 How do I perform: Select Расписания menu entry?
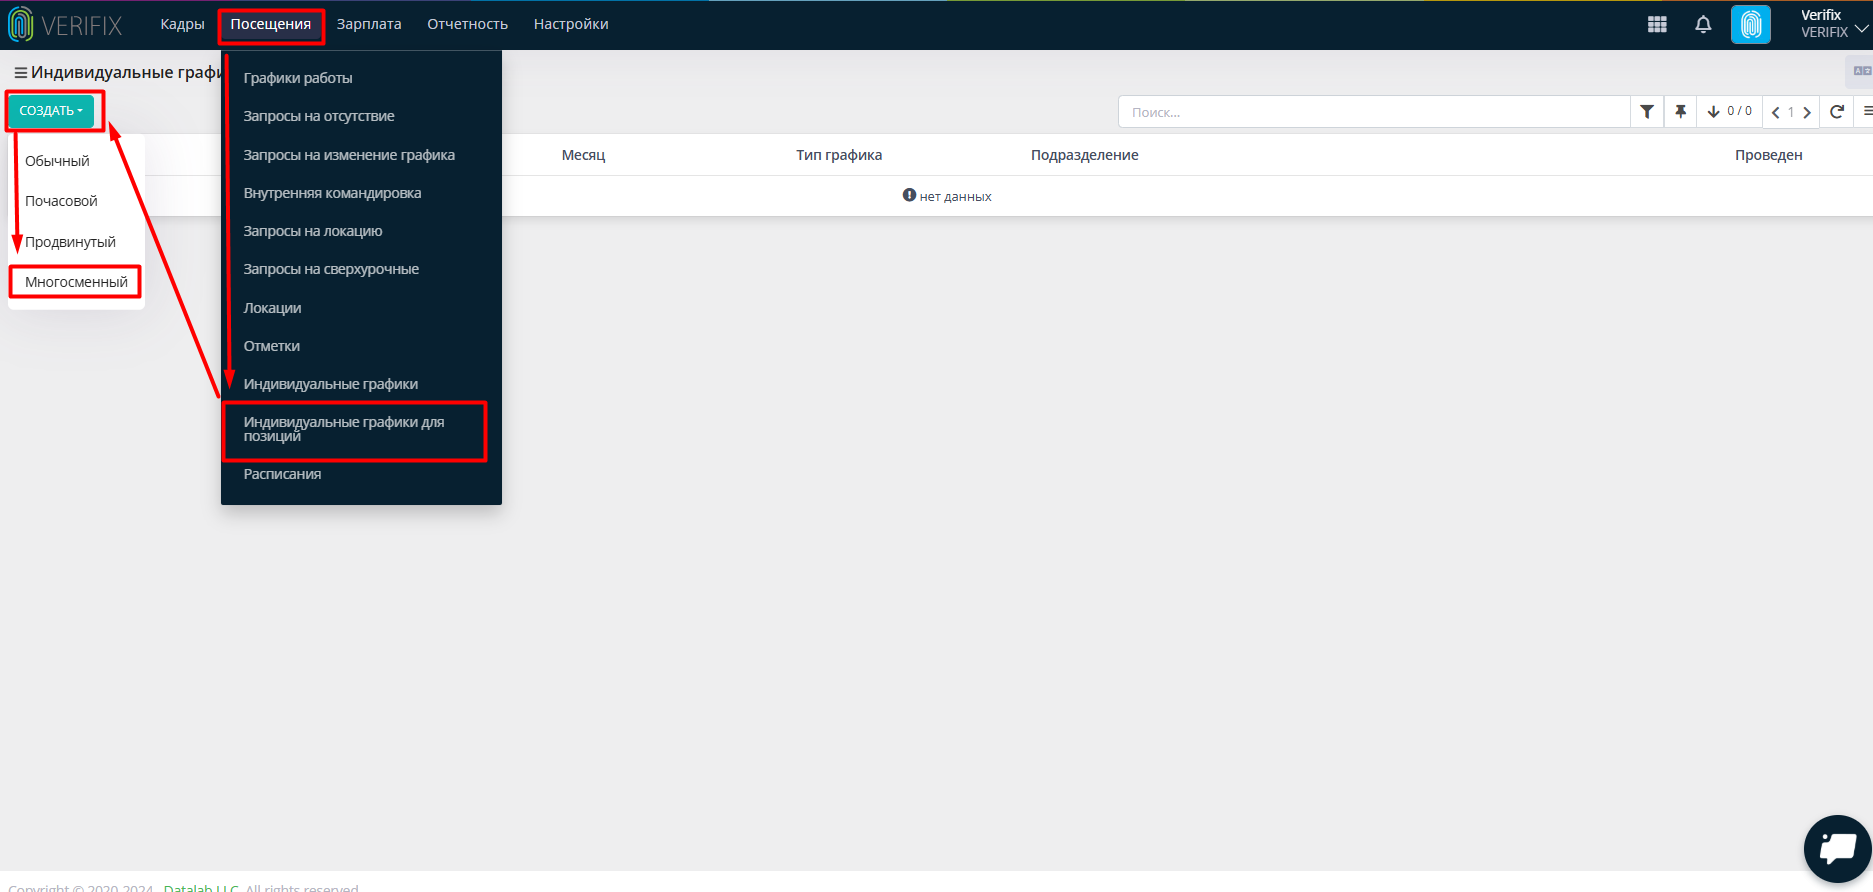click(x=282, y=474)
